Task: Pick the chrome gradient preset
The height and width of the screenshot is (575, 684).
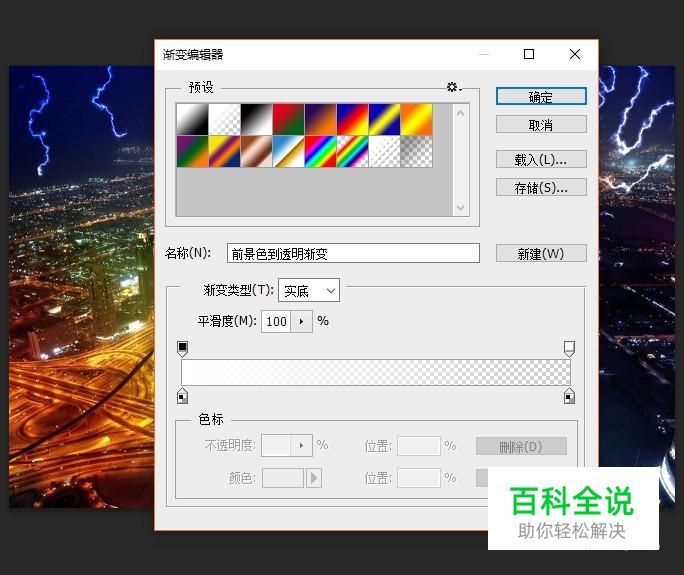Action: 288,151
